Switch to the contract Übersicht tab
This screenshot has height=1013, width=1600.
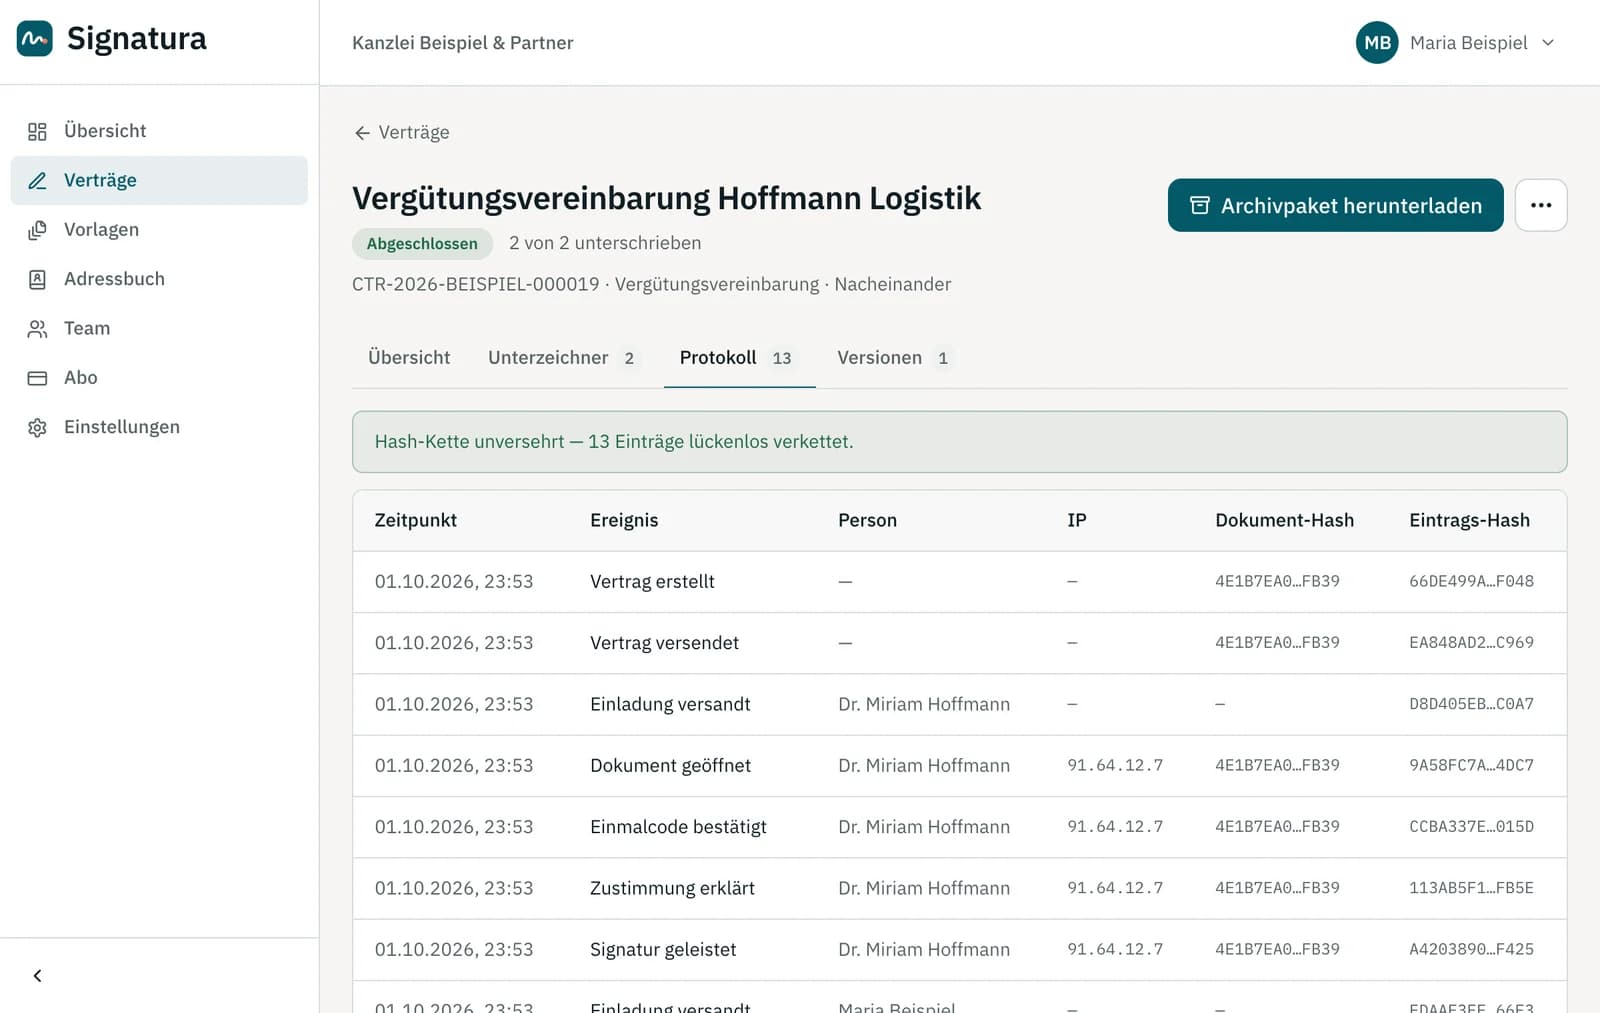pyautogui.click(x=409, y=358)
